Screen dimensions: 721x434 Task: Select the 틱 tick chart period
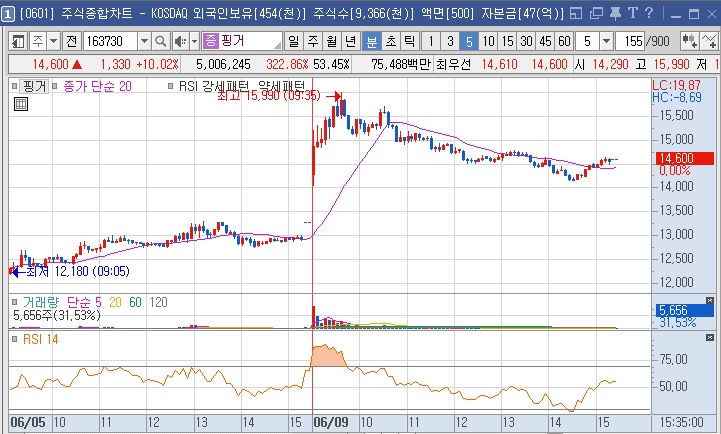point(409,41)
